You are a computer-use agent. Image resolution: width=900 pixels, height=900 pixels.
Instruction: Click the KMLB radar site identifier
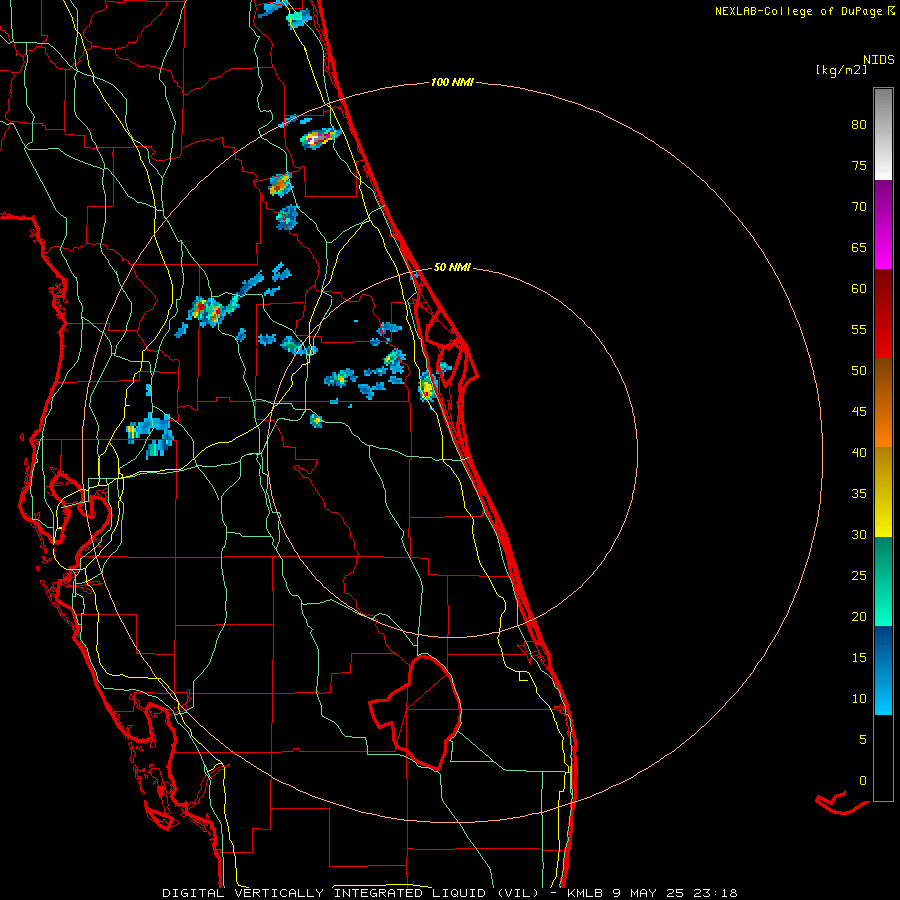(585, 893)
